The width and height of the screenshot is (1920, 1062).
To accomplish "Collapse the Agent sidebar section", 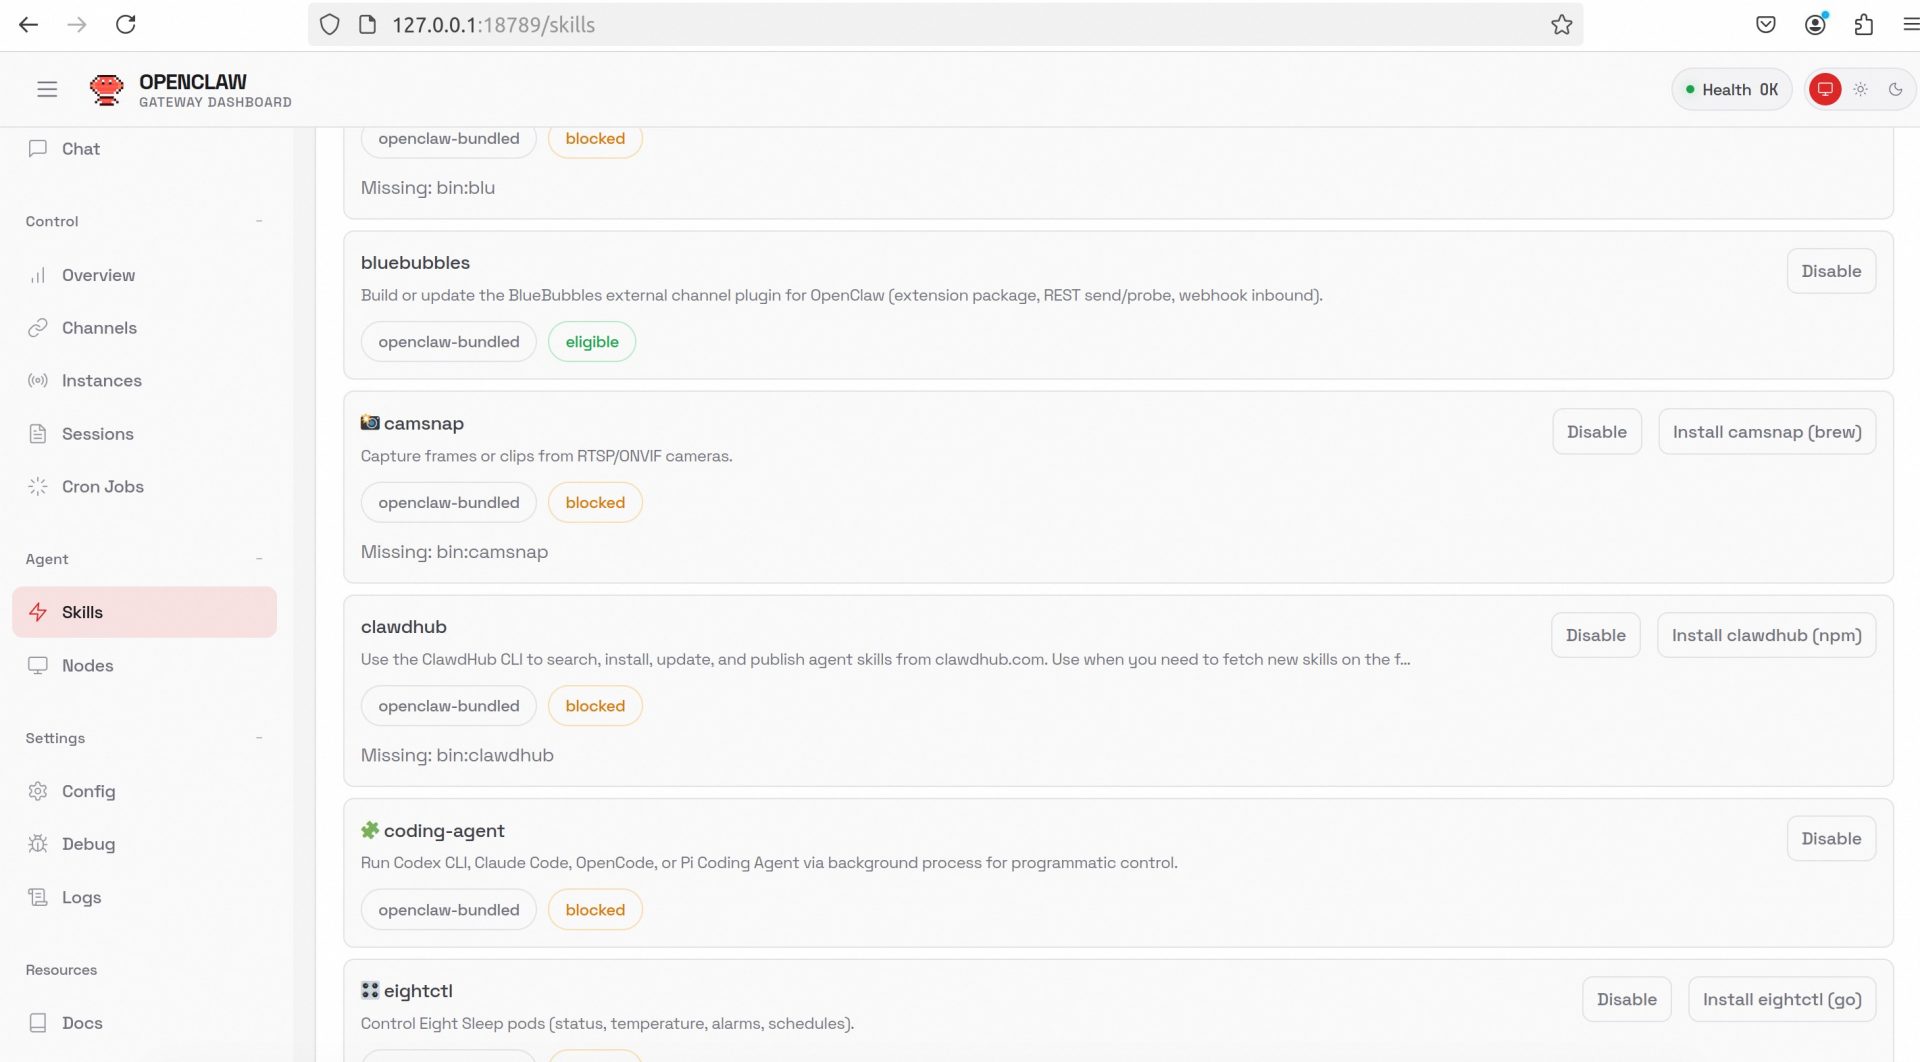I will pos(259,559).
